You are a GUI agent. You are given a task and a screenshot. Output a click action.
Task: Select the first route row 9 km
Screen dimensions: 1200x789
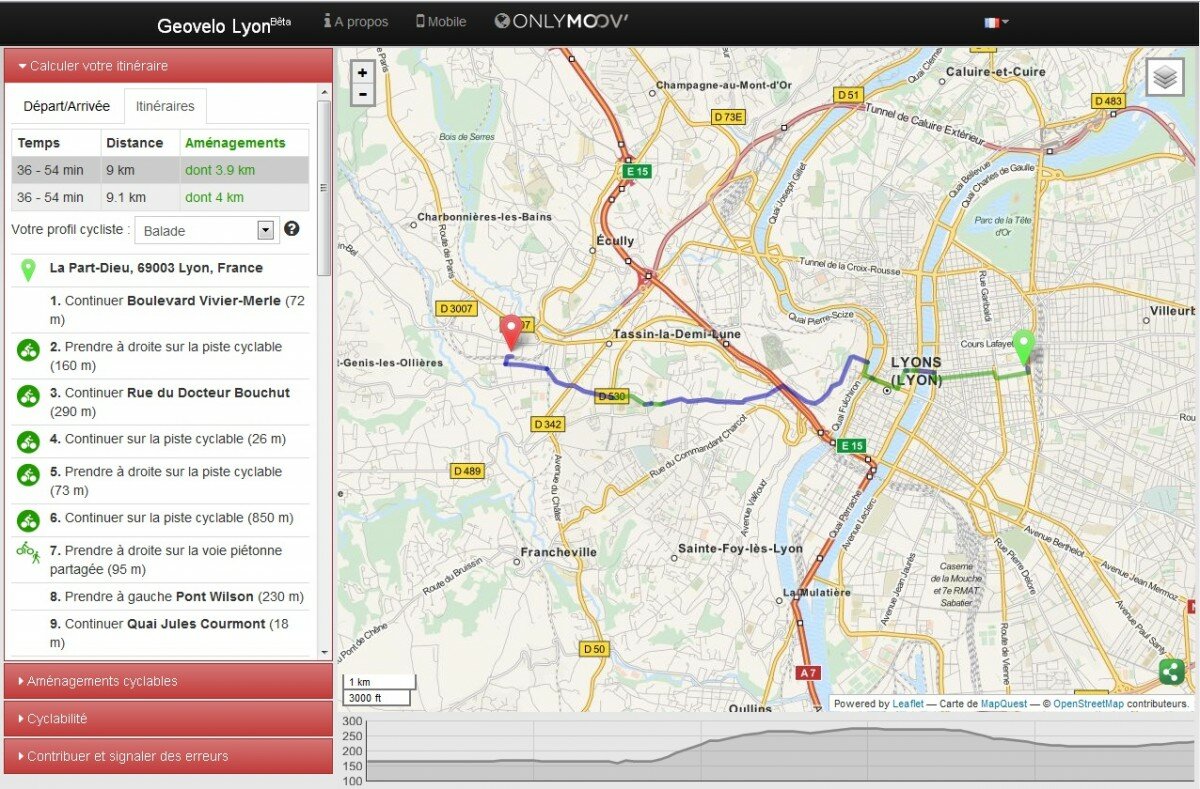pyautogui.click(x=160, y=170)
